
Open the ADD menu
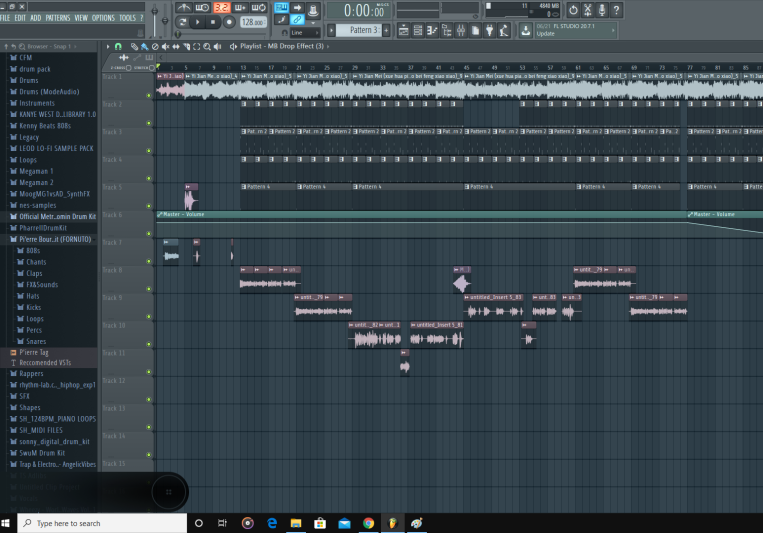pyautogui.click(x=36, y=18)
